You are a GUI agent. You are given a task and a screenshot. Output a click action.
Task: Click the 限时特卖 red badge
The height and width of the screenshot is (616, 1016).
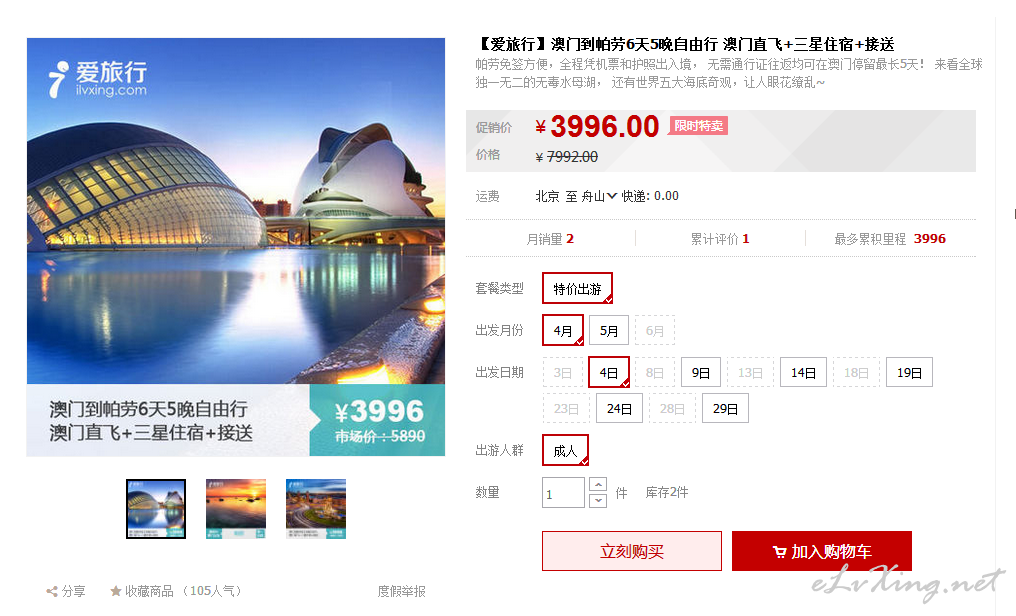[698, 126]
